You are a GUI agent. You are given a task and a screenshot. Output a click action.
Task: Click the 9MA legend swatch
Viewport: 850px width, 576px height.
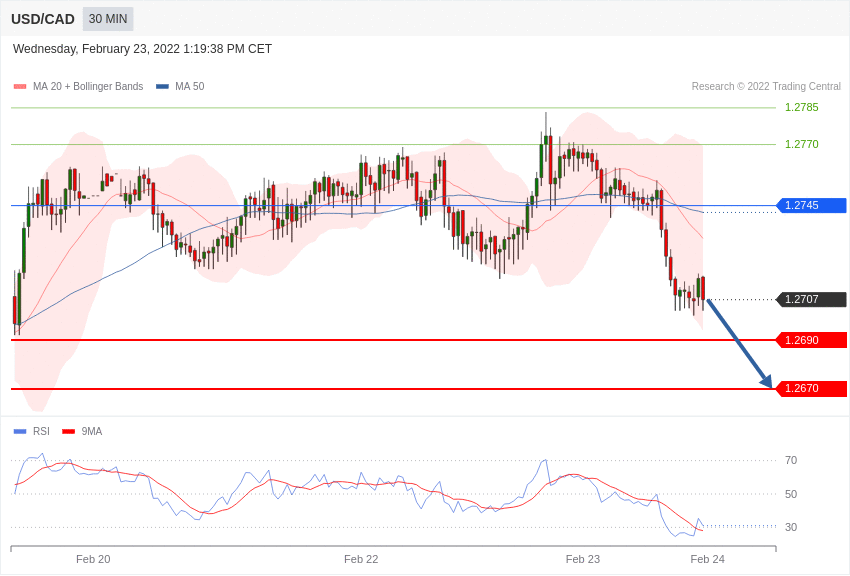point(69,431)
